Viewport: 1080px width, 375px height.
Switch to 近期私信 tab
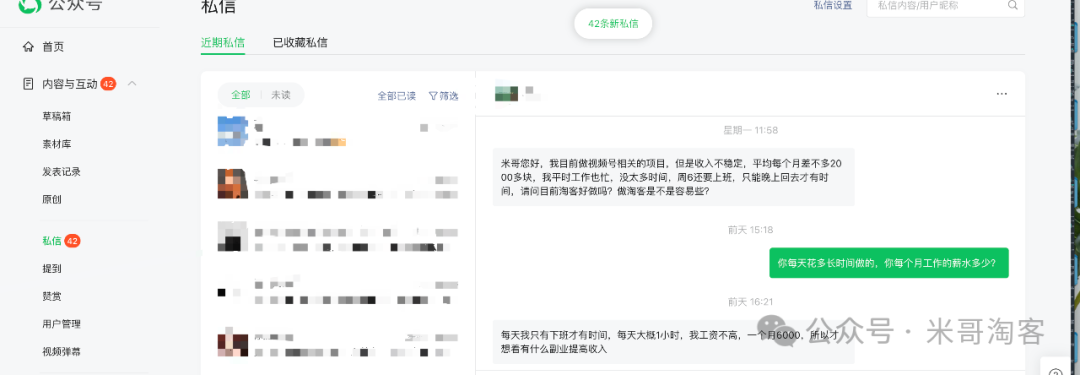tap(223, 43)
